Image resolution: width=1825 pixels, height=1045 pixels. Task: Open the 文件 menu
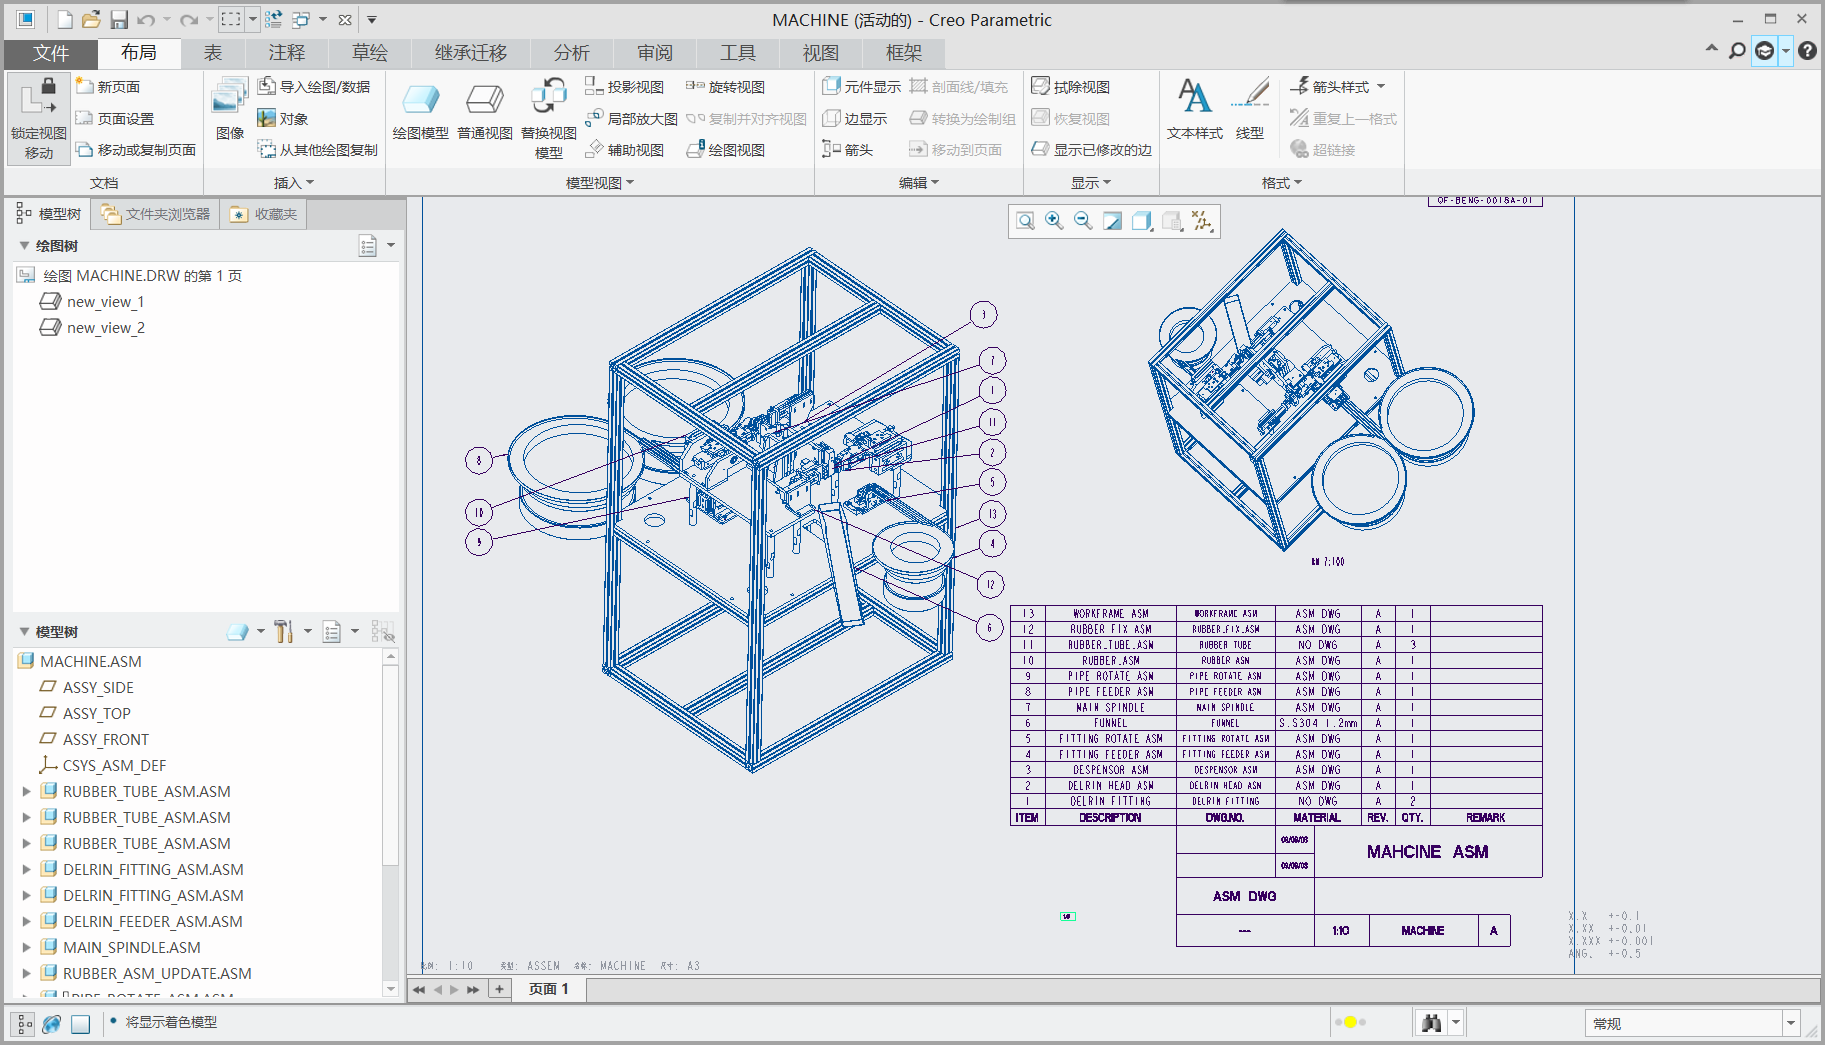point(51,53)
